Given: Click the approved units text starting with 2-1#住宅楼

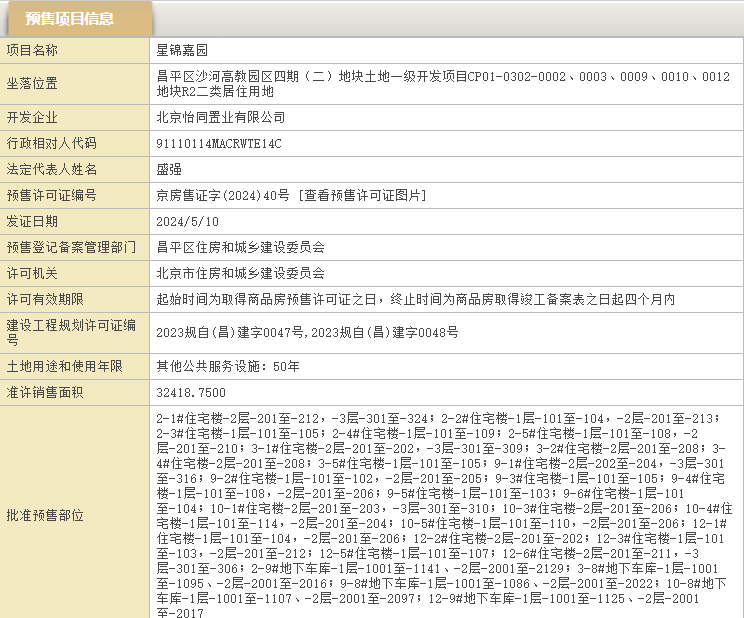Looking at the screenshot, I should pyautogui.click(x=445, y=515).
